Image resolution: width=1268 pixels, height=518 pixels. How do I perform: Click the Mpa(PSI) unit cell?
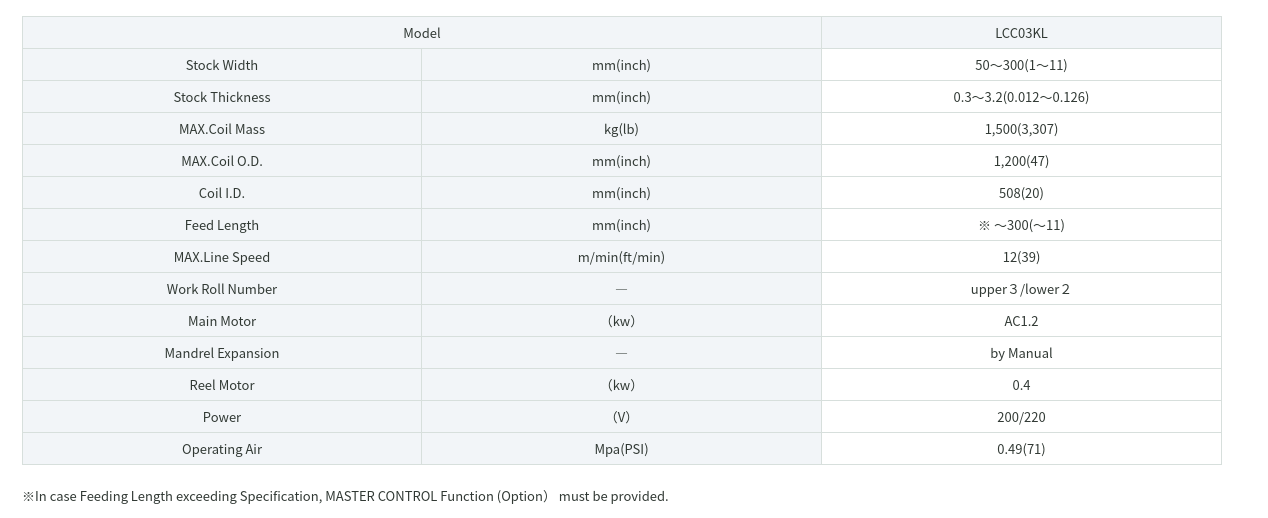point(621,449)
